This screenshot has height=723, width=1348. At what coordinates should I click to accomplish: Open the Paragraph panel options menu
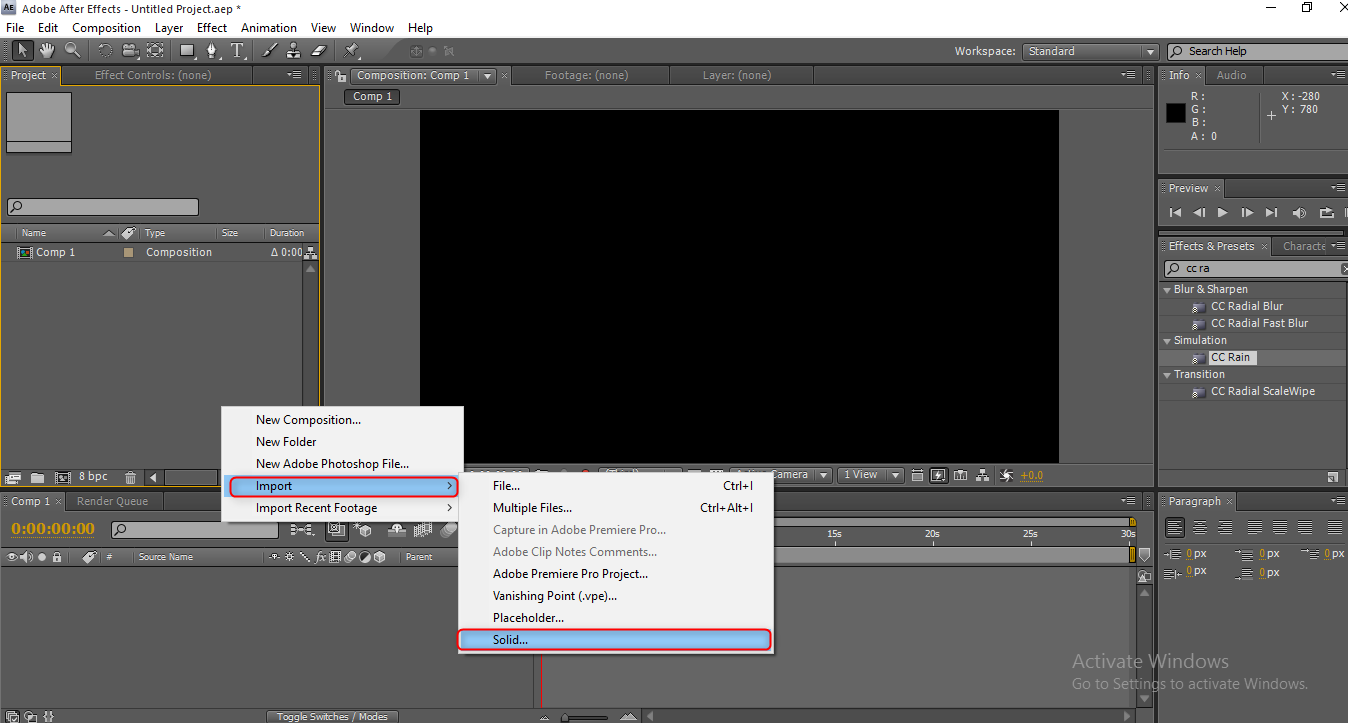[1339, 501]
